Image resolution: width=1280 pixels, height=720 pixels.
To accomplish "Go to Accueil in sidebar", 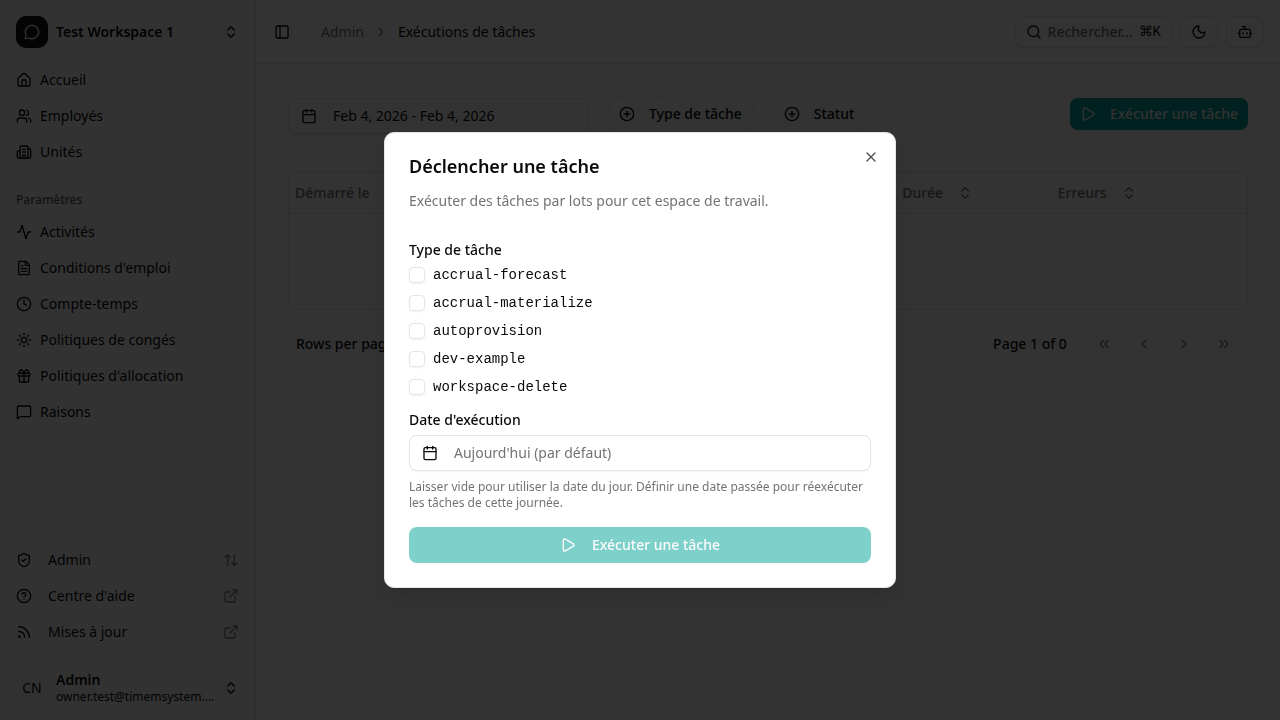I will 63,80.
